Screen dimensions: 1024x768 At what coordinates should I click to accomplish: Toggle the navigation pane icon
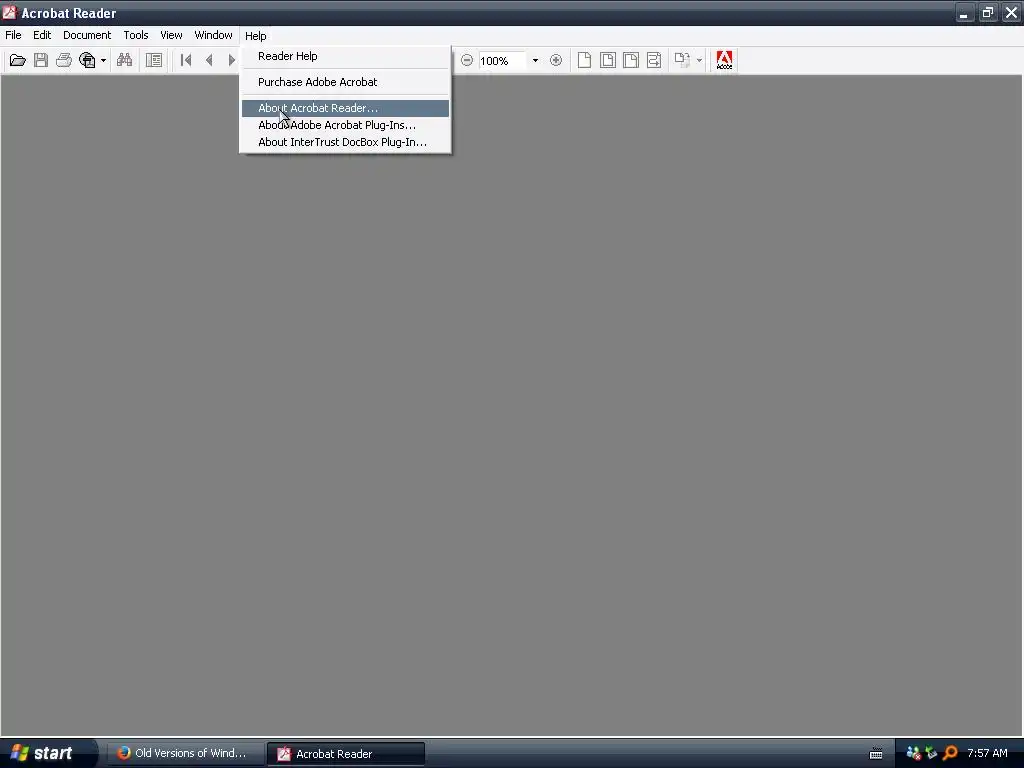pos(154,61)
